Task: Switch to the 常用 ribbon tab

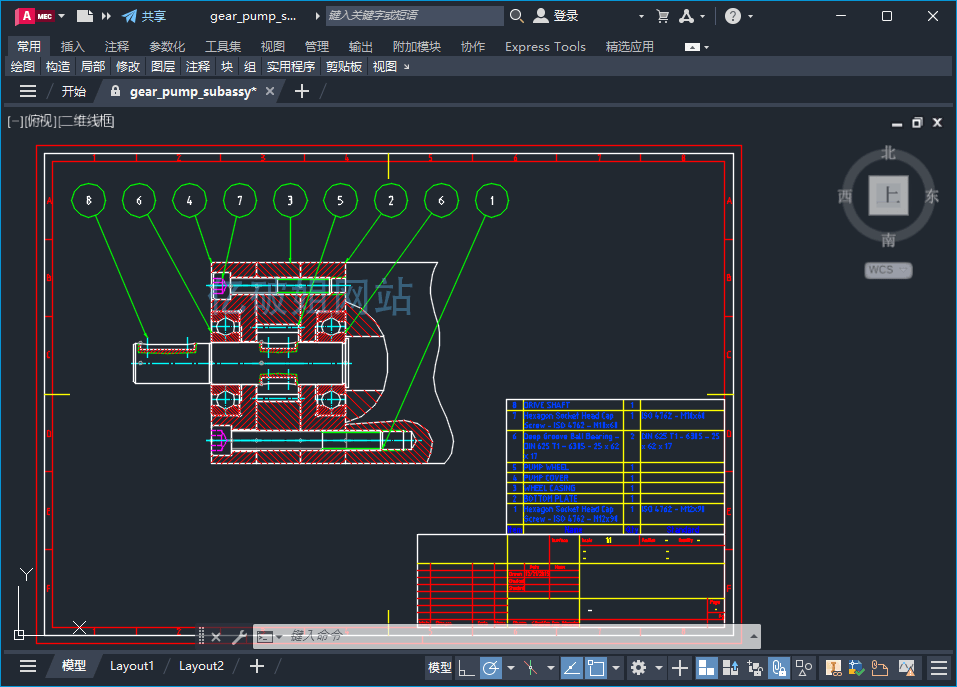Action: [x=29, y=46]
